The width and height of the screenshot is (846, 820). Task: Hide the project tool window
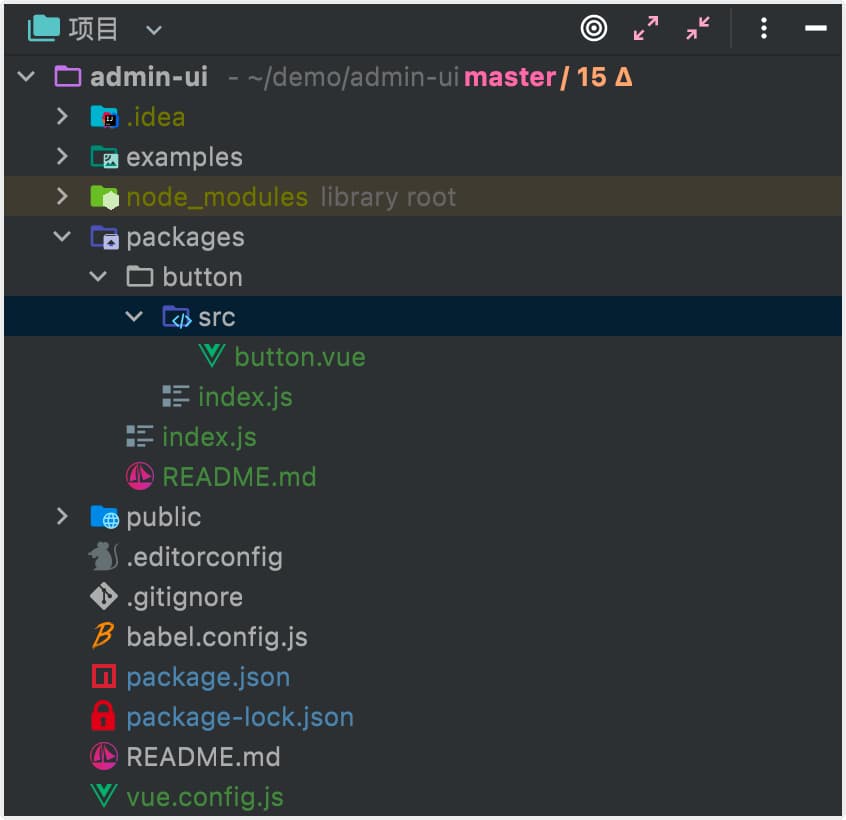coord(815,28)
